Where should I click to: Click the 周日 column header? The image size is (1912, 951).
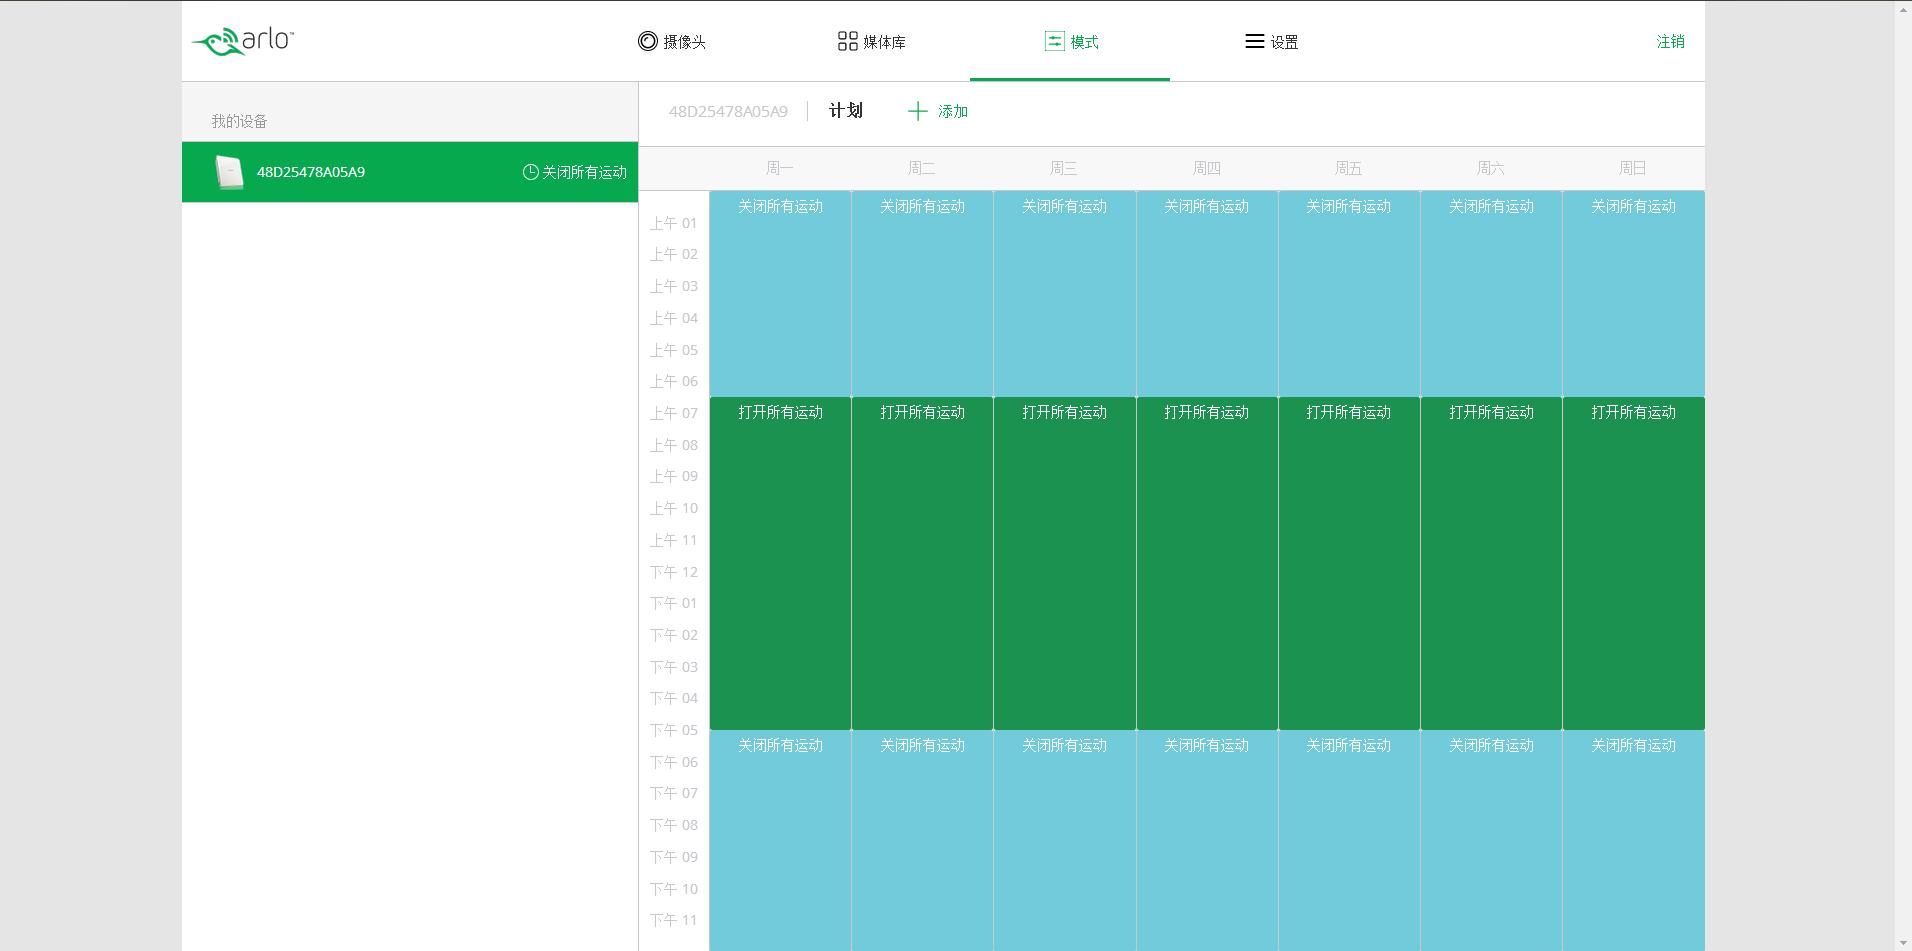click(1632, 168)
